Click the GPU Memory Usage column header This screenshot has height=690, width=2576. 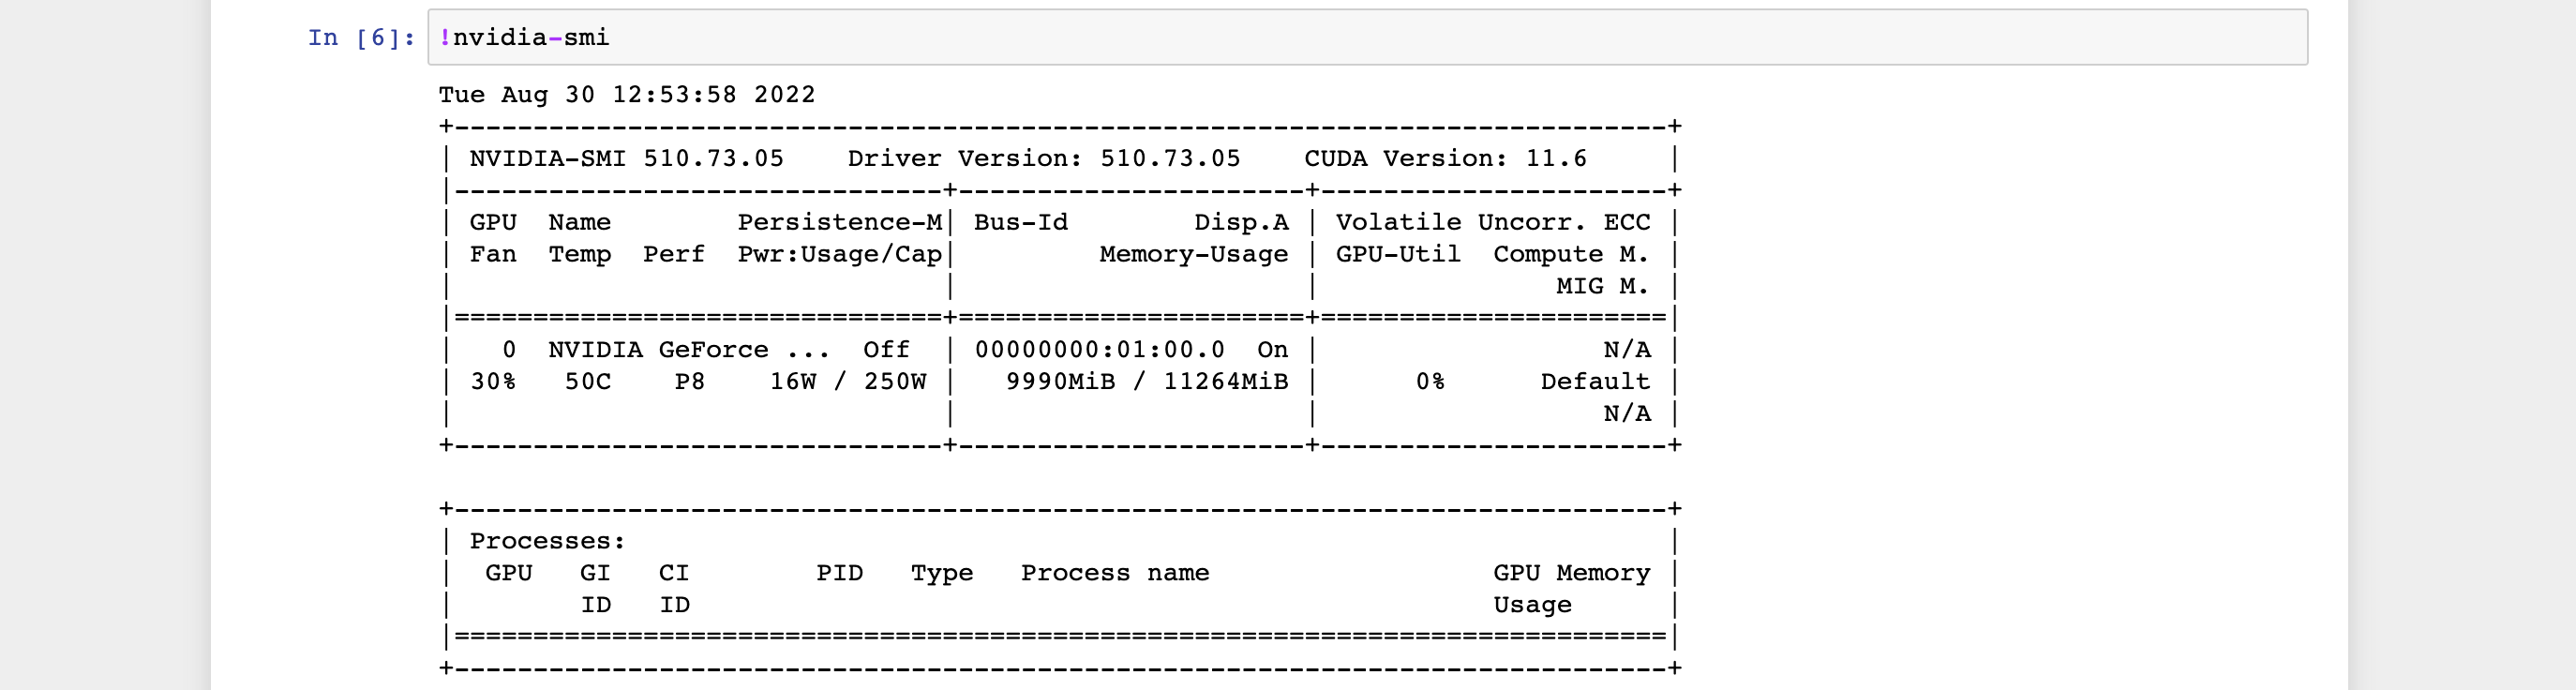pyautogui.click(x=1572, y=589)
